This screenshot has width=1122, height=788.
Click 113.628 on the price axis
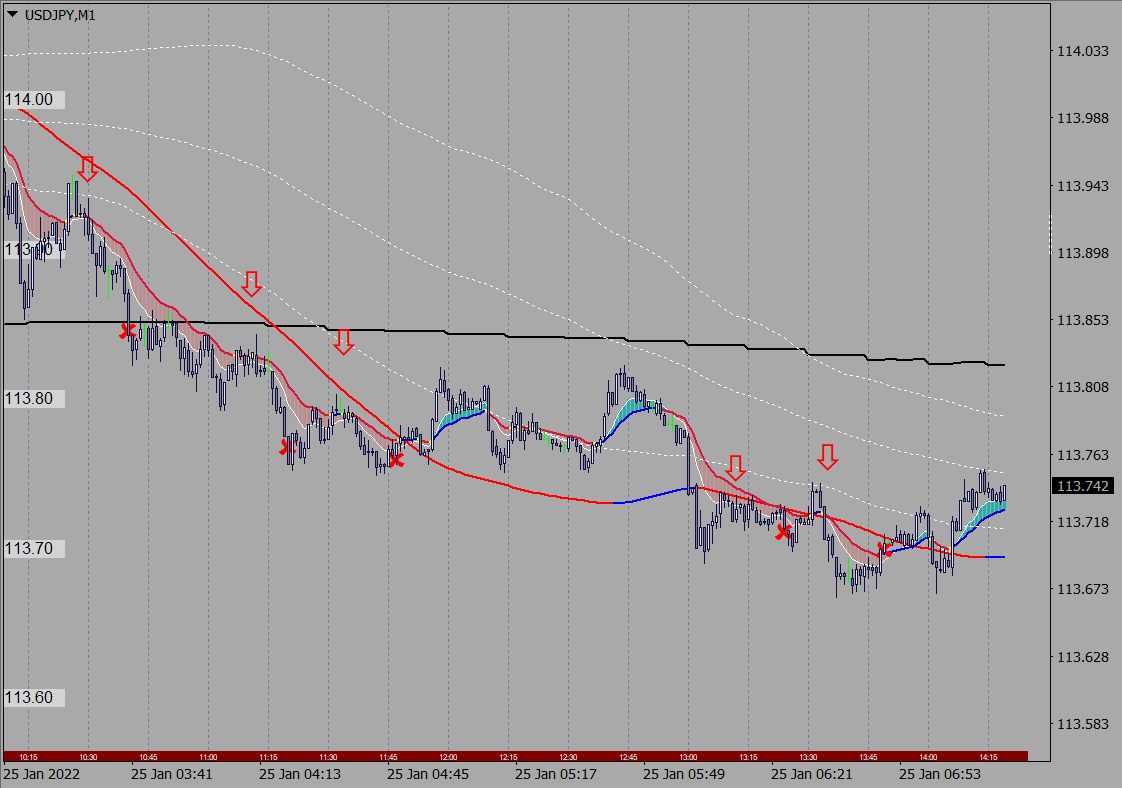click(x=1083, y=657)
